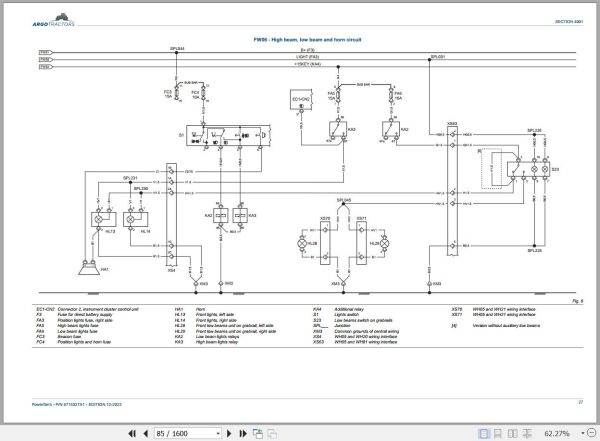600x441 pixels.
Task: Select single page view mode
Action: 484,433
